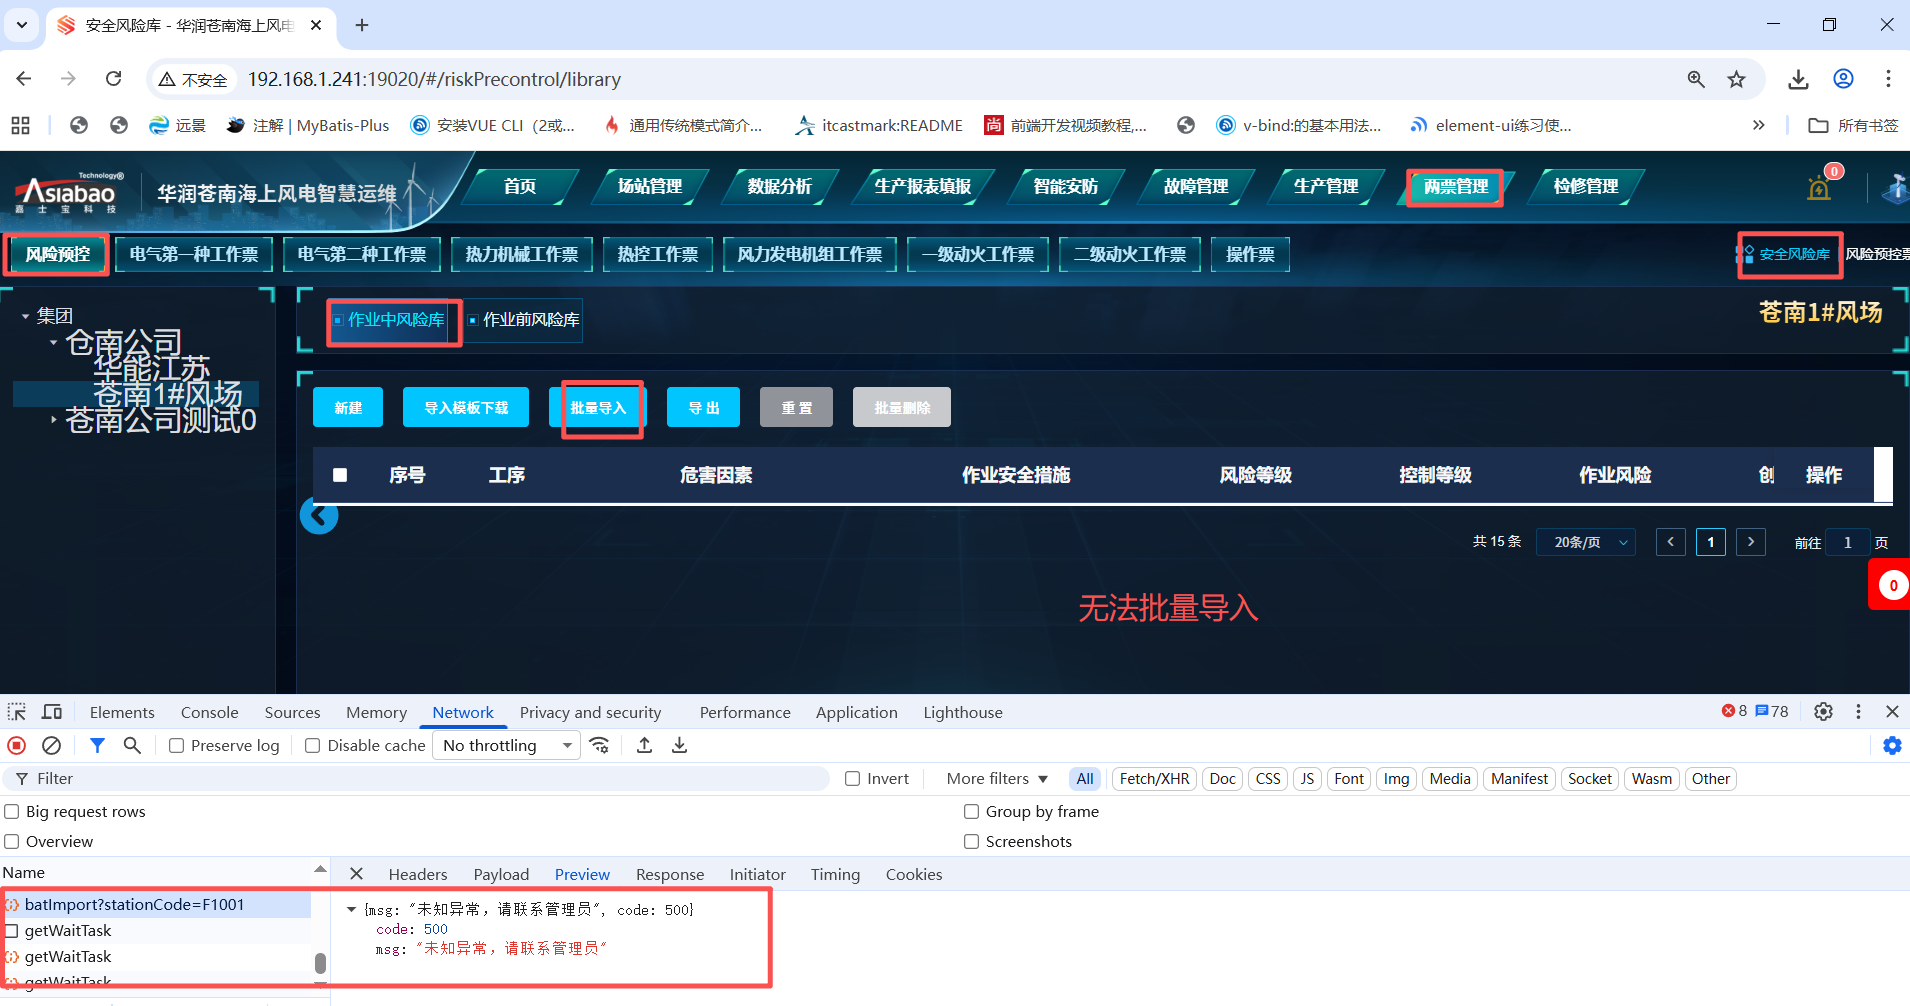
Task: Expand the 苍南公司测试0 tree node
Action: pyautogui.click(x=53, y=420)
